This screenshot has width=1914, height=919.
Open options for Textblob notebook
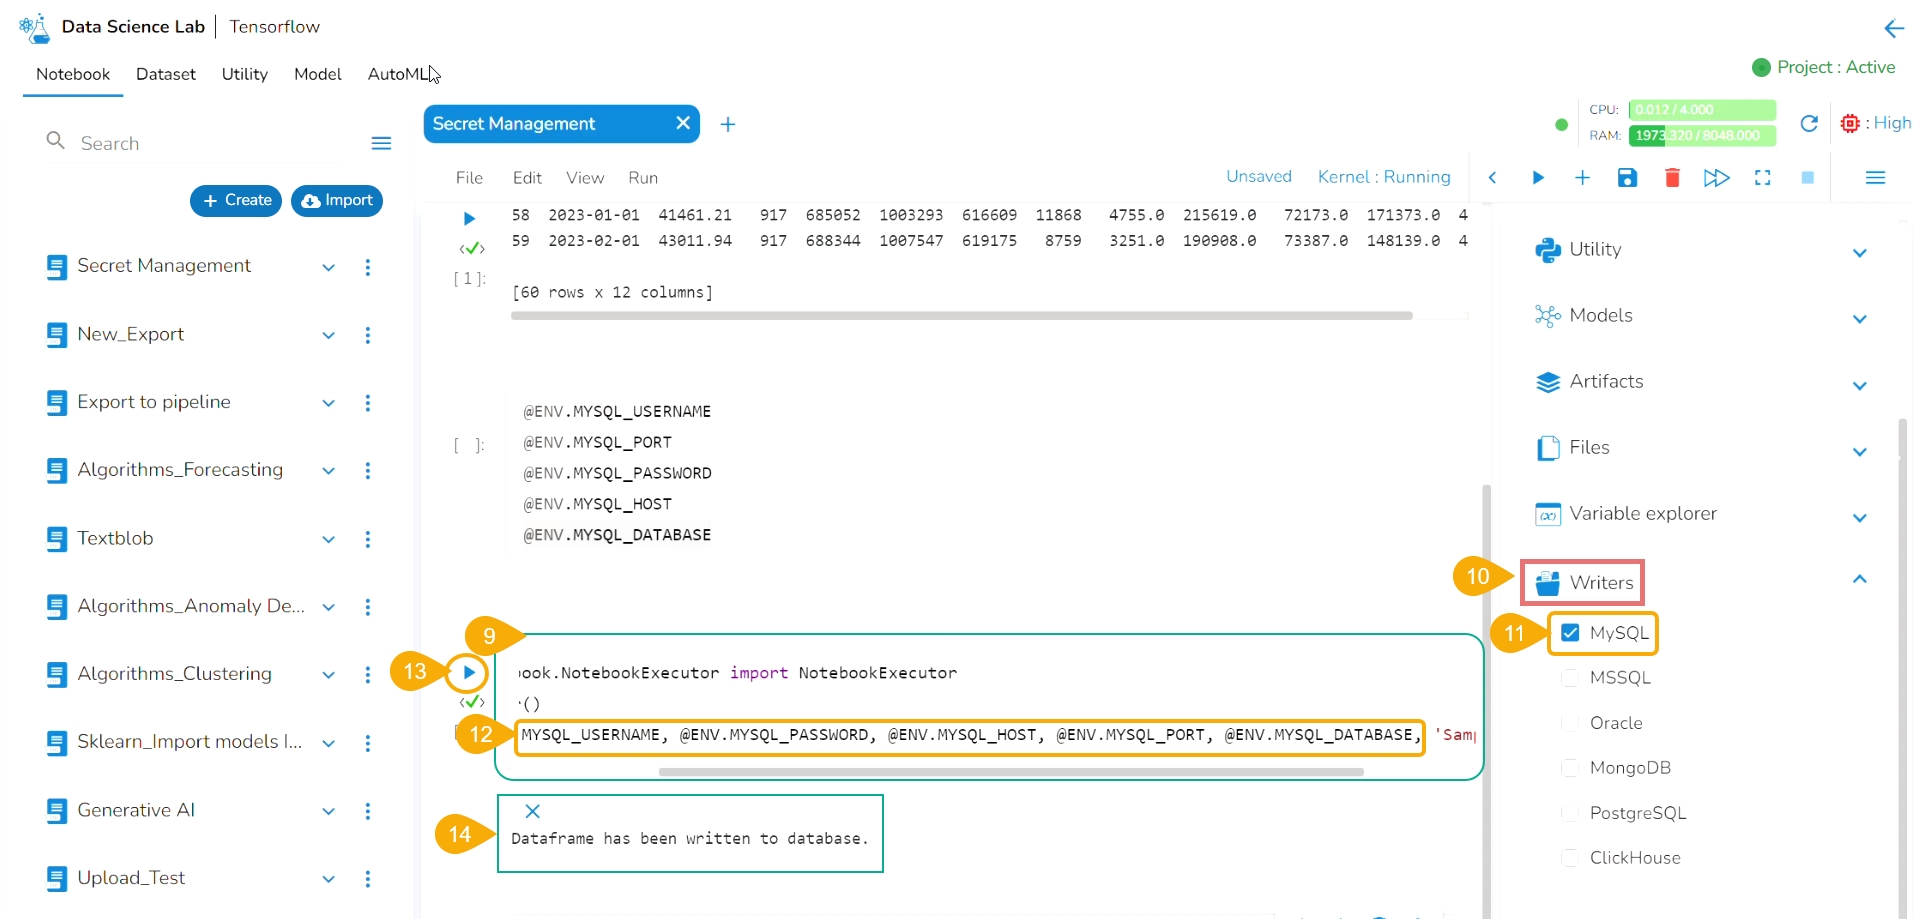368,539
